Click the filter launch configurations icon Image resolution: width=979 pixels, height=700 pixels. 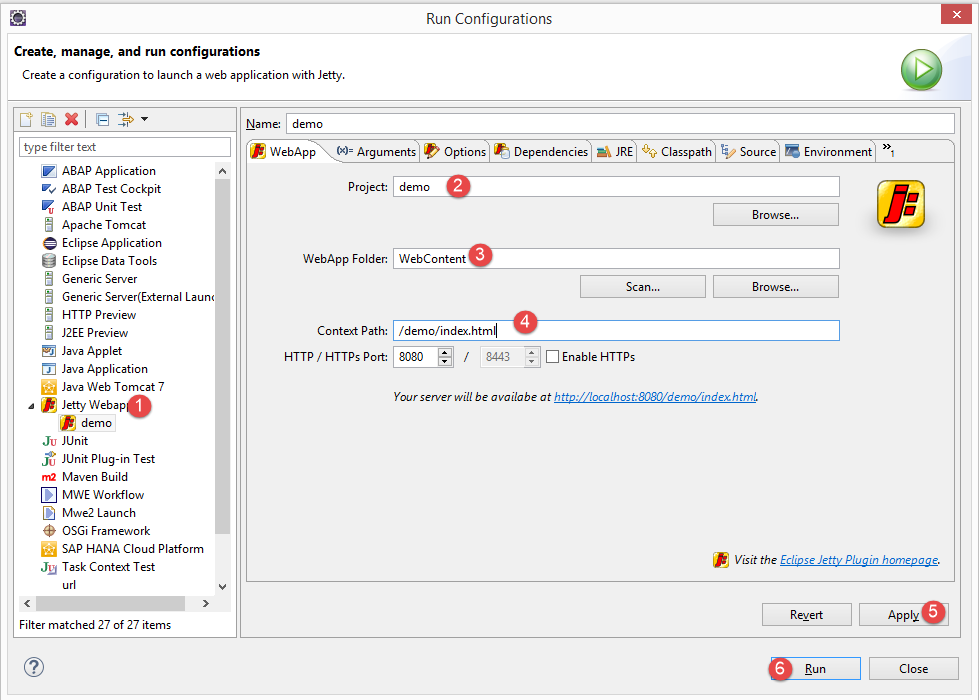coord(126,120)
